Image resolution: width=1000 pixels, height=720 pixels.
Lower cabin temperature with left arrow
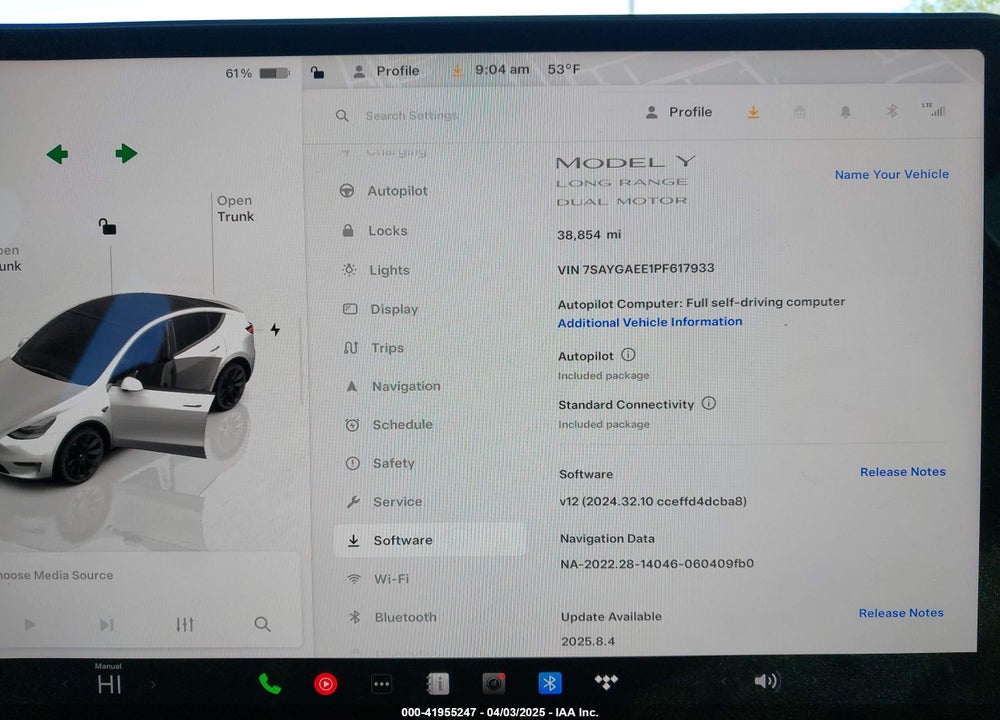66,684
